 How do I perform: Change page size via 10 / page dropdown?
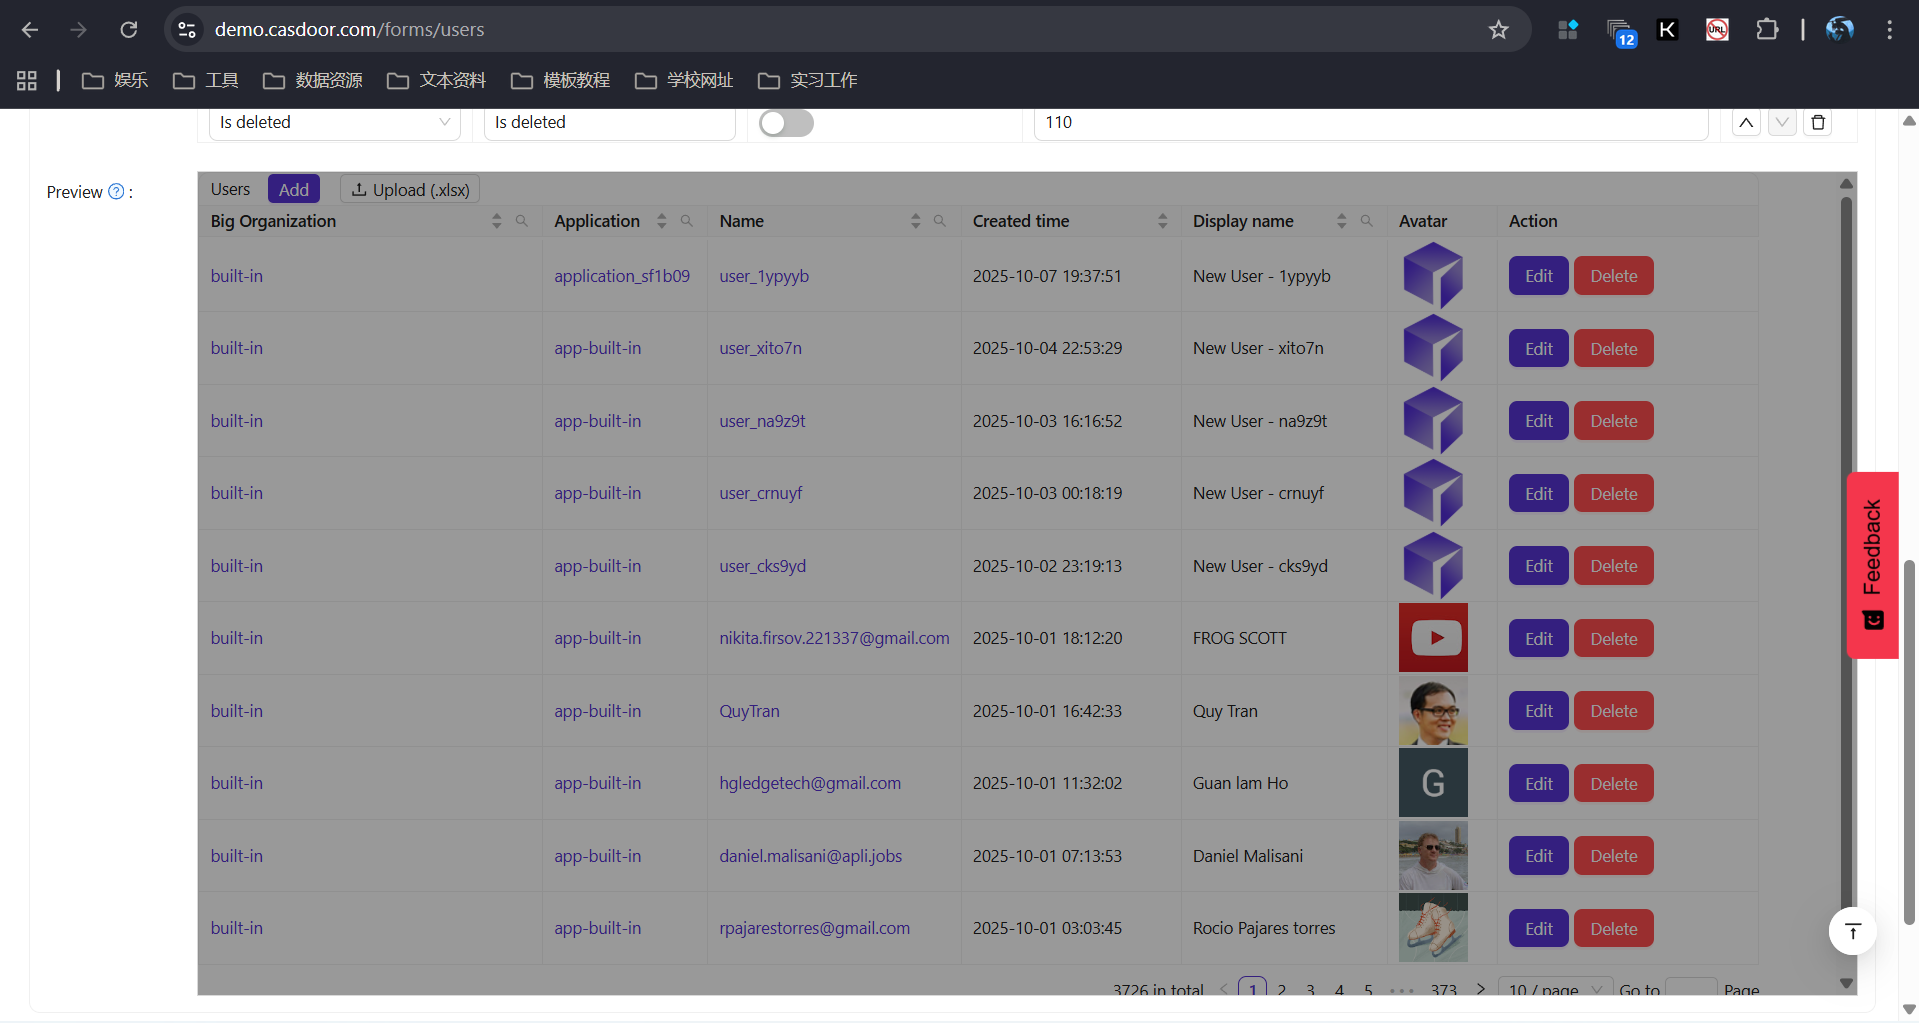1554,989
